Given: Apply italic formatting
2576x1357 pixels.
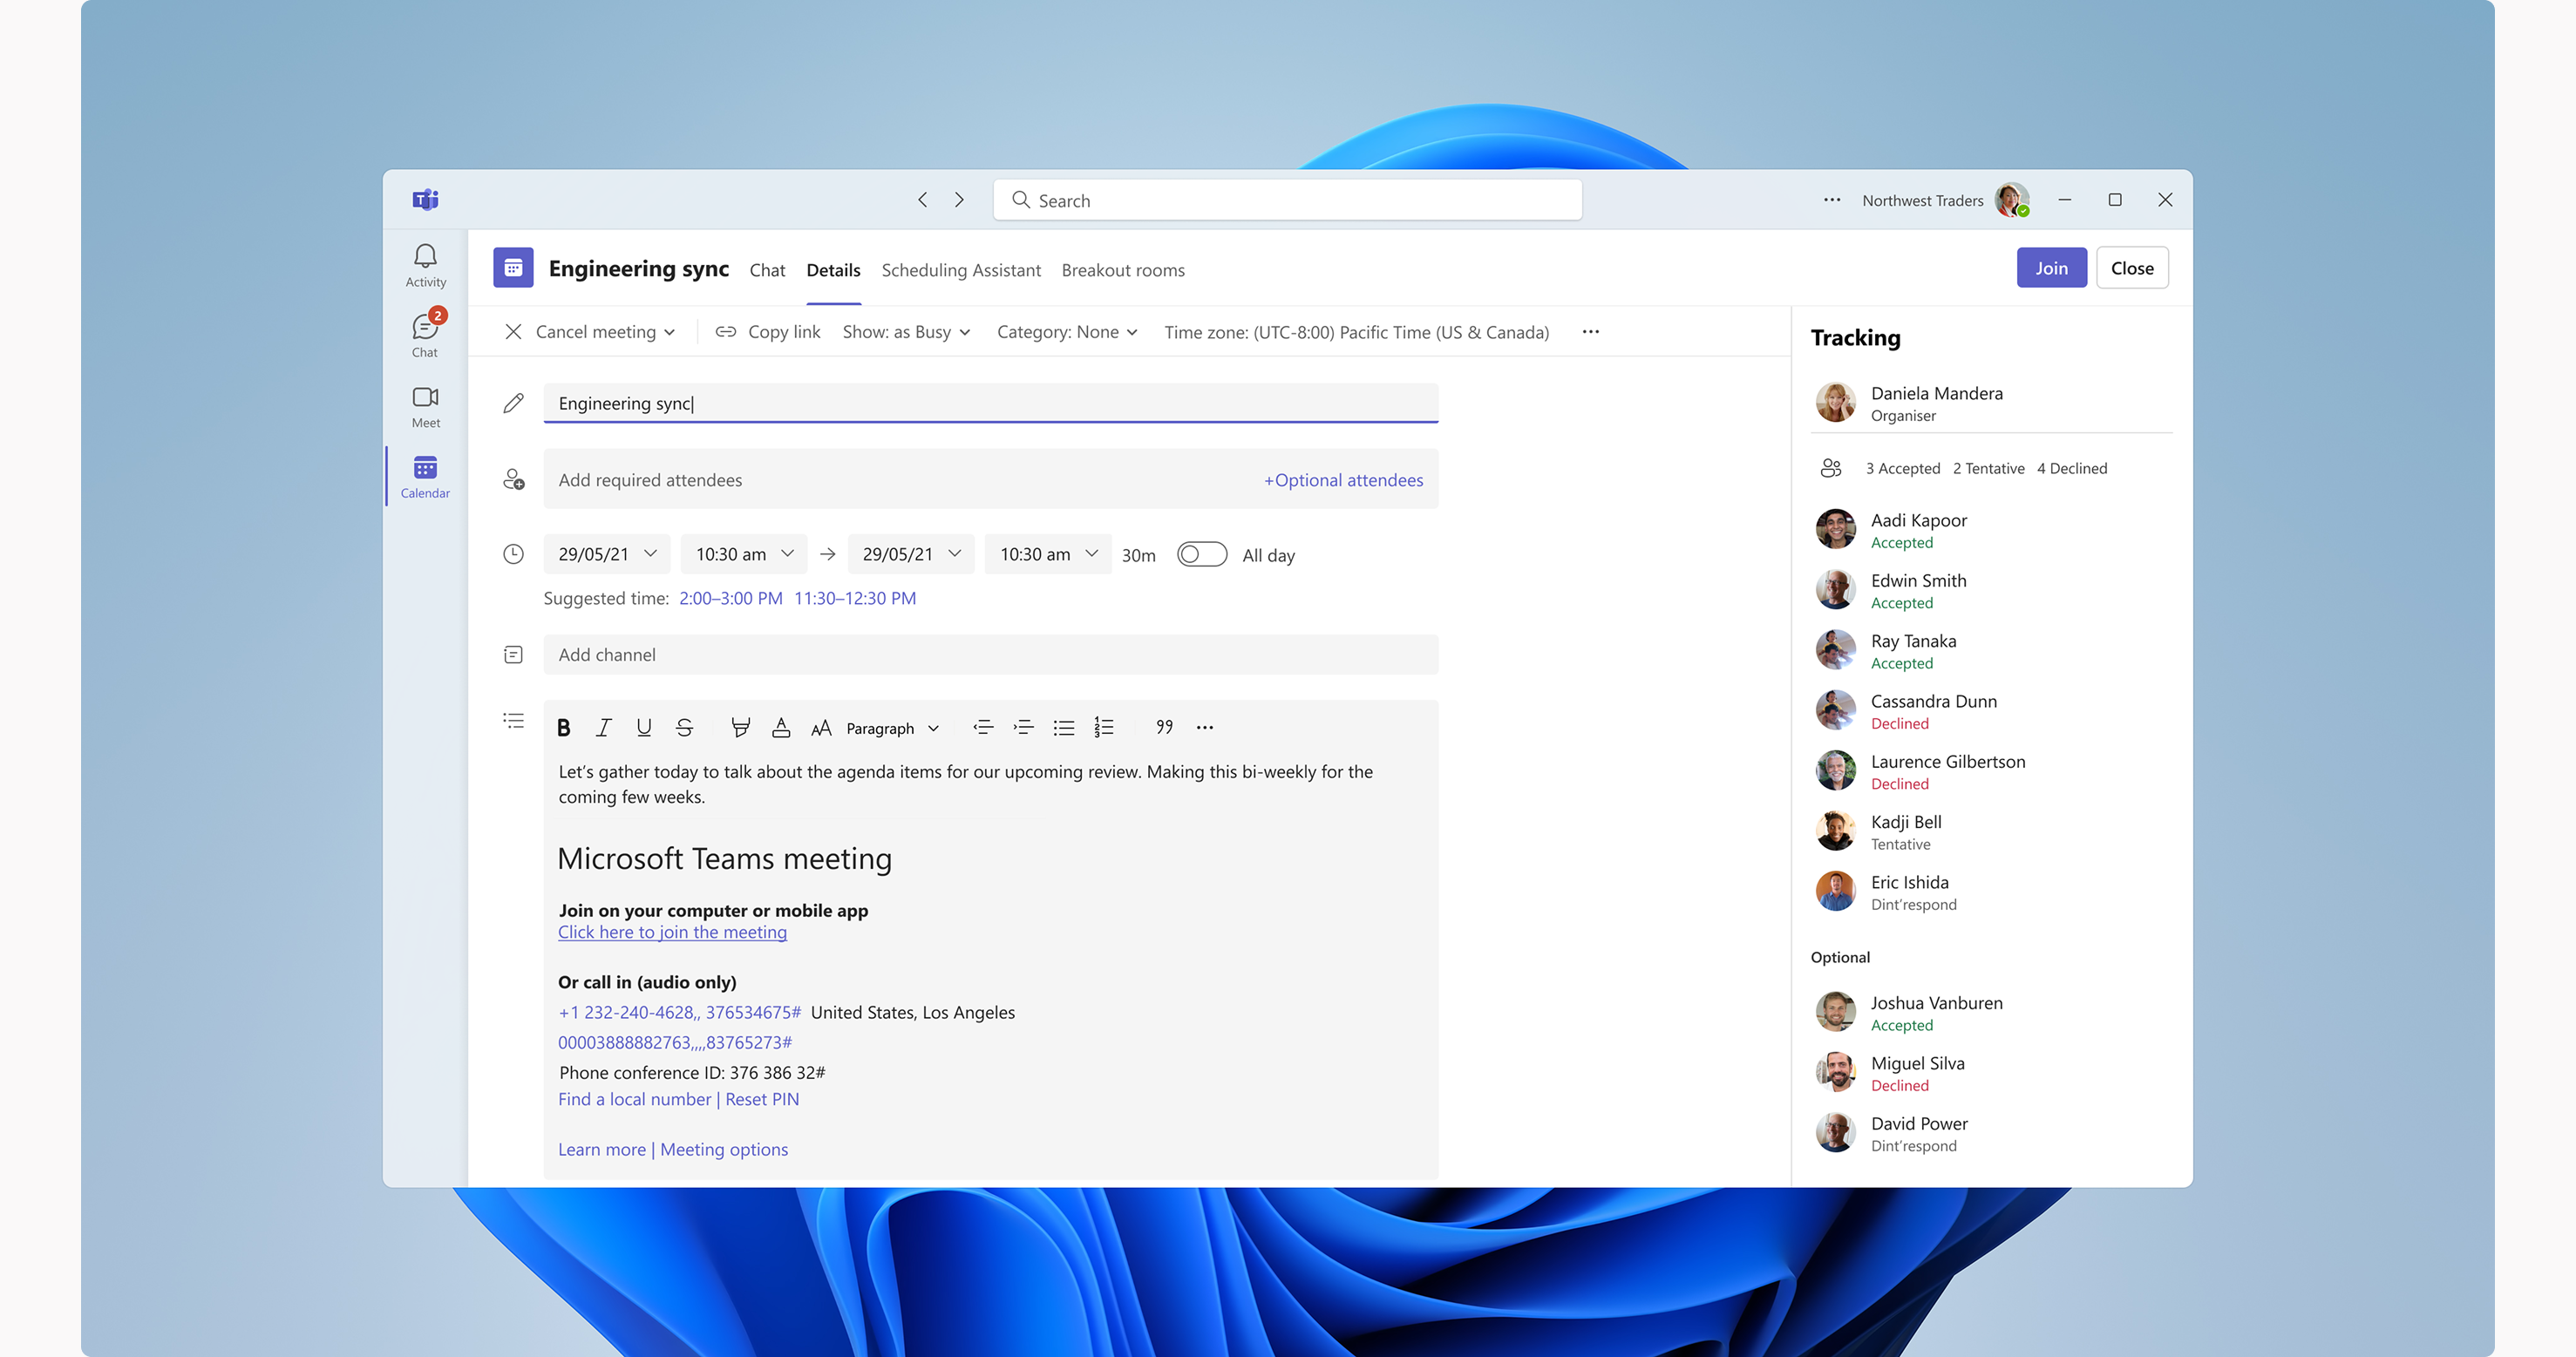Looking at the screenshot, I should pyautogui.click(x=603, y=728).
